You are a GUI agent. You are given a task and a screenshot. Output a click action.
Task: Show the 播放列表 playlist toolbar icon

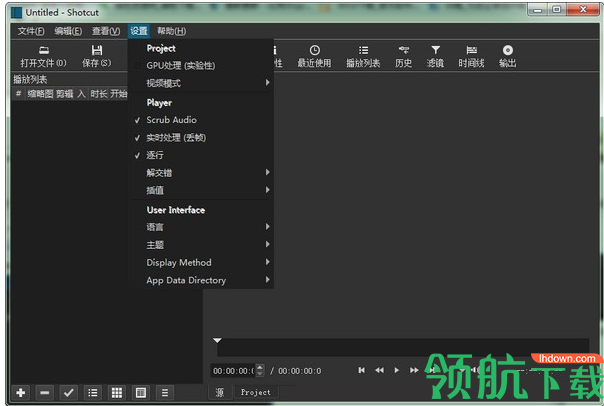coord(363,56)
